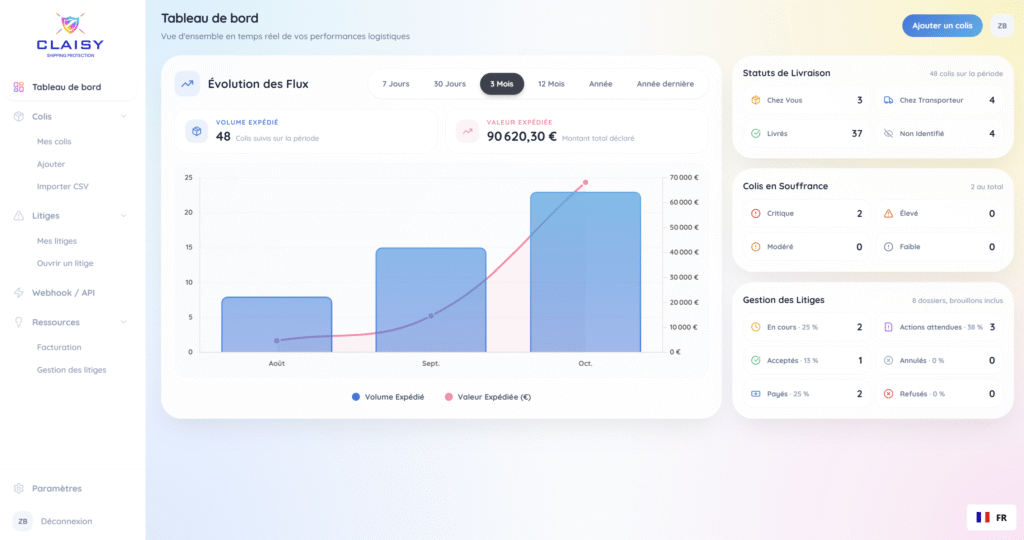
Task: Click the En cours clock icon
Action: pos(756,327)
